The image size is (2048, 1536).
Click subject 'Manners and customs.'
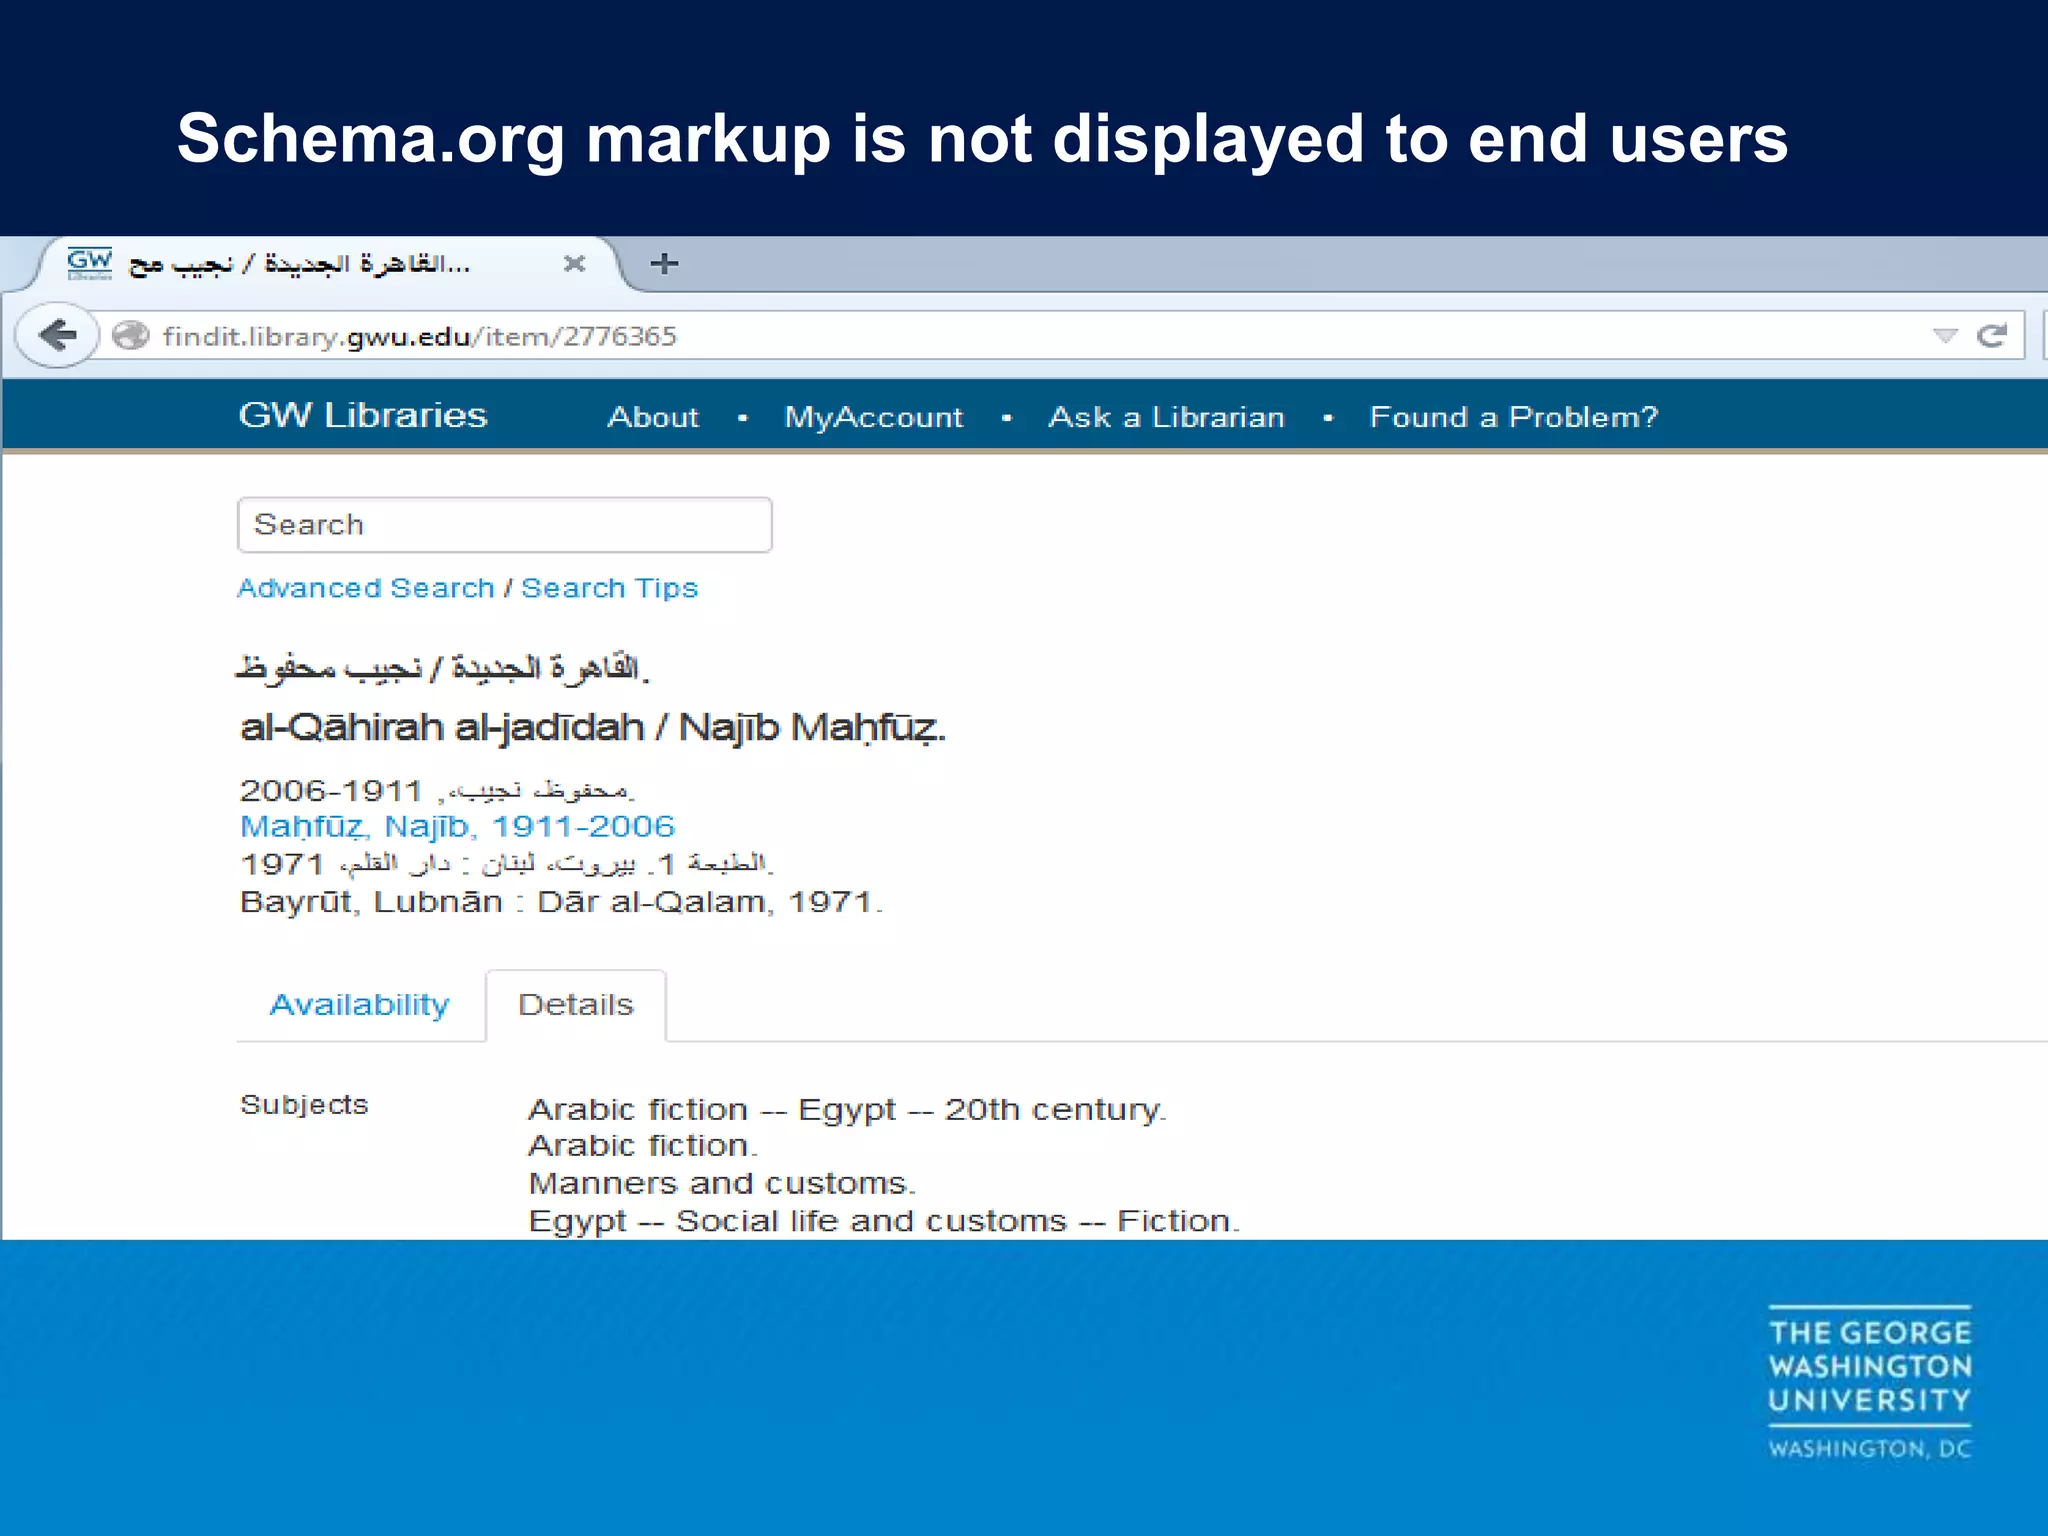point(722,1184)
